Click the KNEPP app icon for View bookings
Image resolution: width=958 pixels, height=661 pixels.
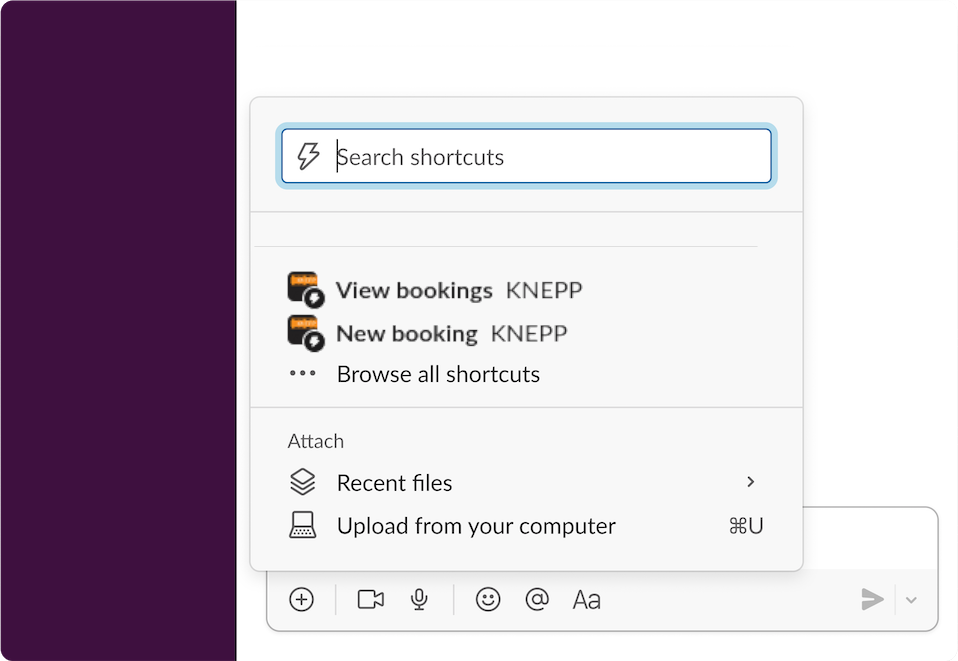click(303, 289)
